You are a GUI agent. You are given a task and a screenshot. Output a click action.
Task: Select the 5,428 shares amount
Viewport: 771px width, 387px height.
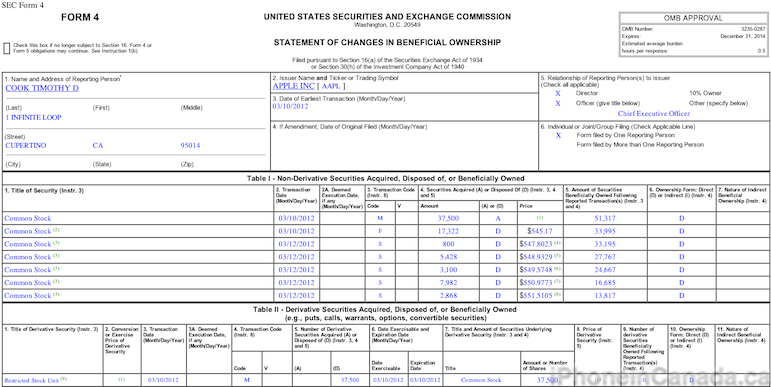coord(448,257)
